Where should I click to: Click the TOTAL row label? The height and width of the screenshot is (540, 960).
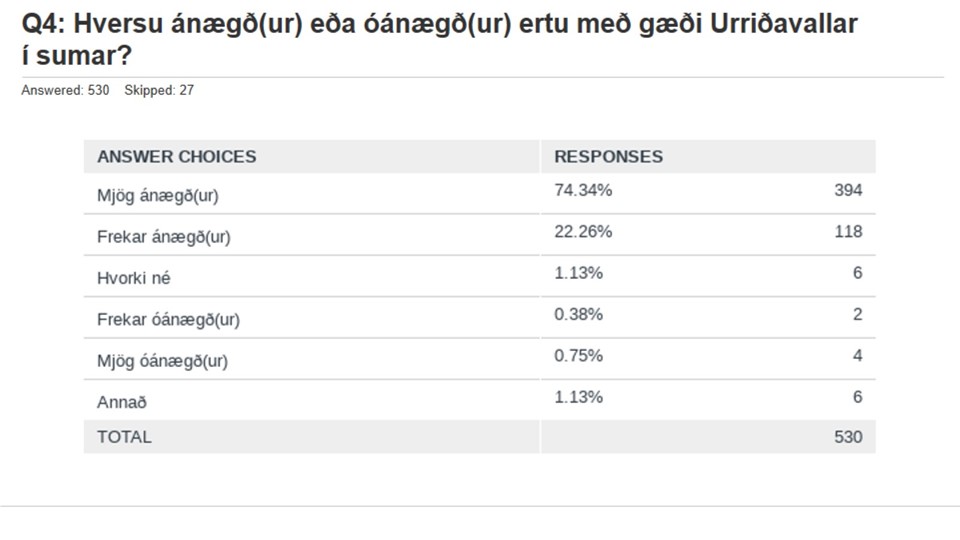tap(124, 437)
